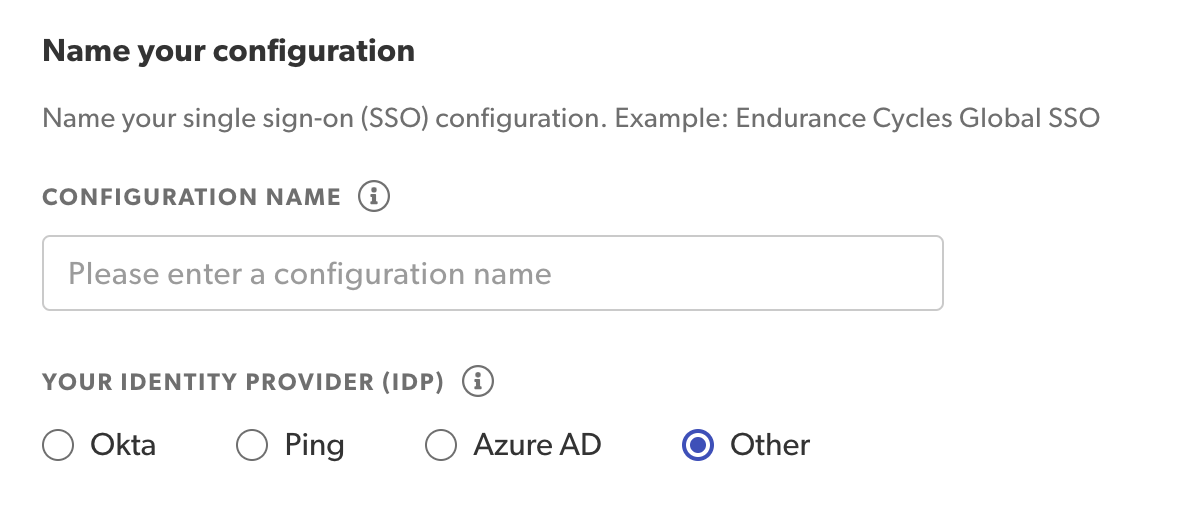Image resolution: width=1202 pixels, height=522 pixels.
Task: Choose the Ping radio button
Action: (x=251, y=445)
